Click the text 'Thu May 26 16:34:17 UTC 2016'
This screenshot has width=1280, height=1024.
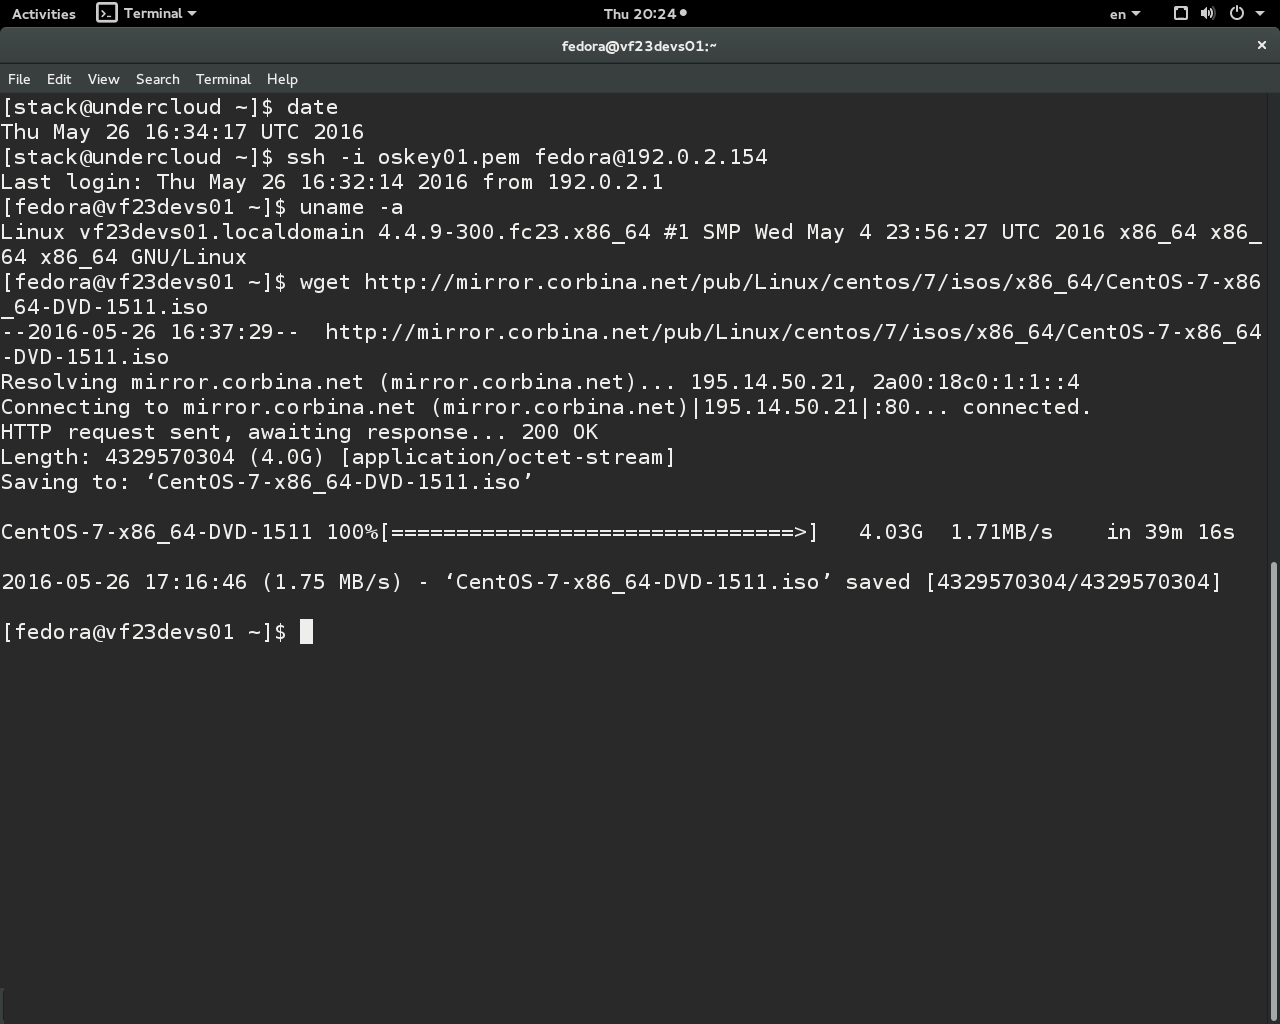pyautogui.click(x=182, y=132)
